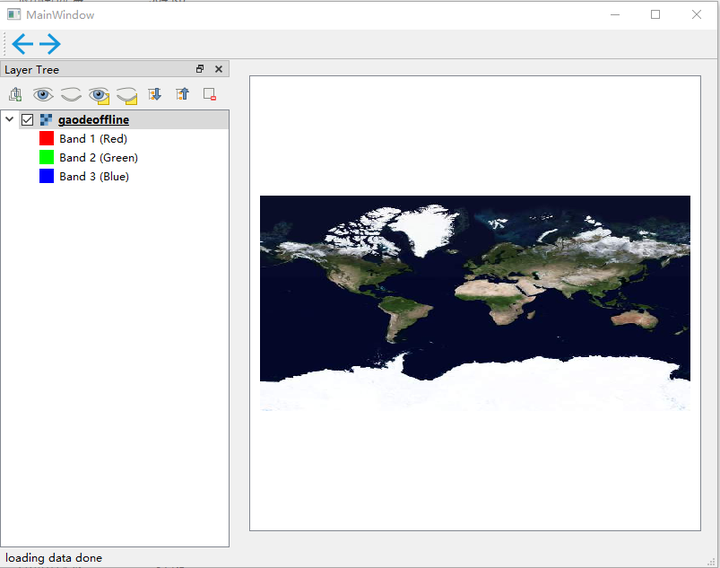This screenshot has height=568, width=720.
Task: Select the gaodeoffline layer name
Action: coord(93,120)
